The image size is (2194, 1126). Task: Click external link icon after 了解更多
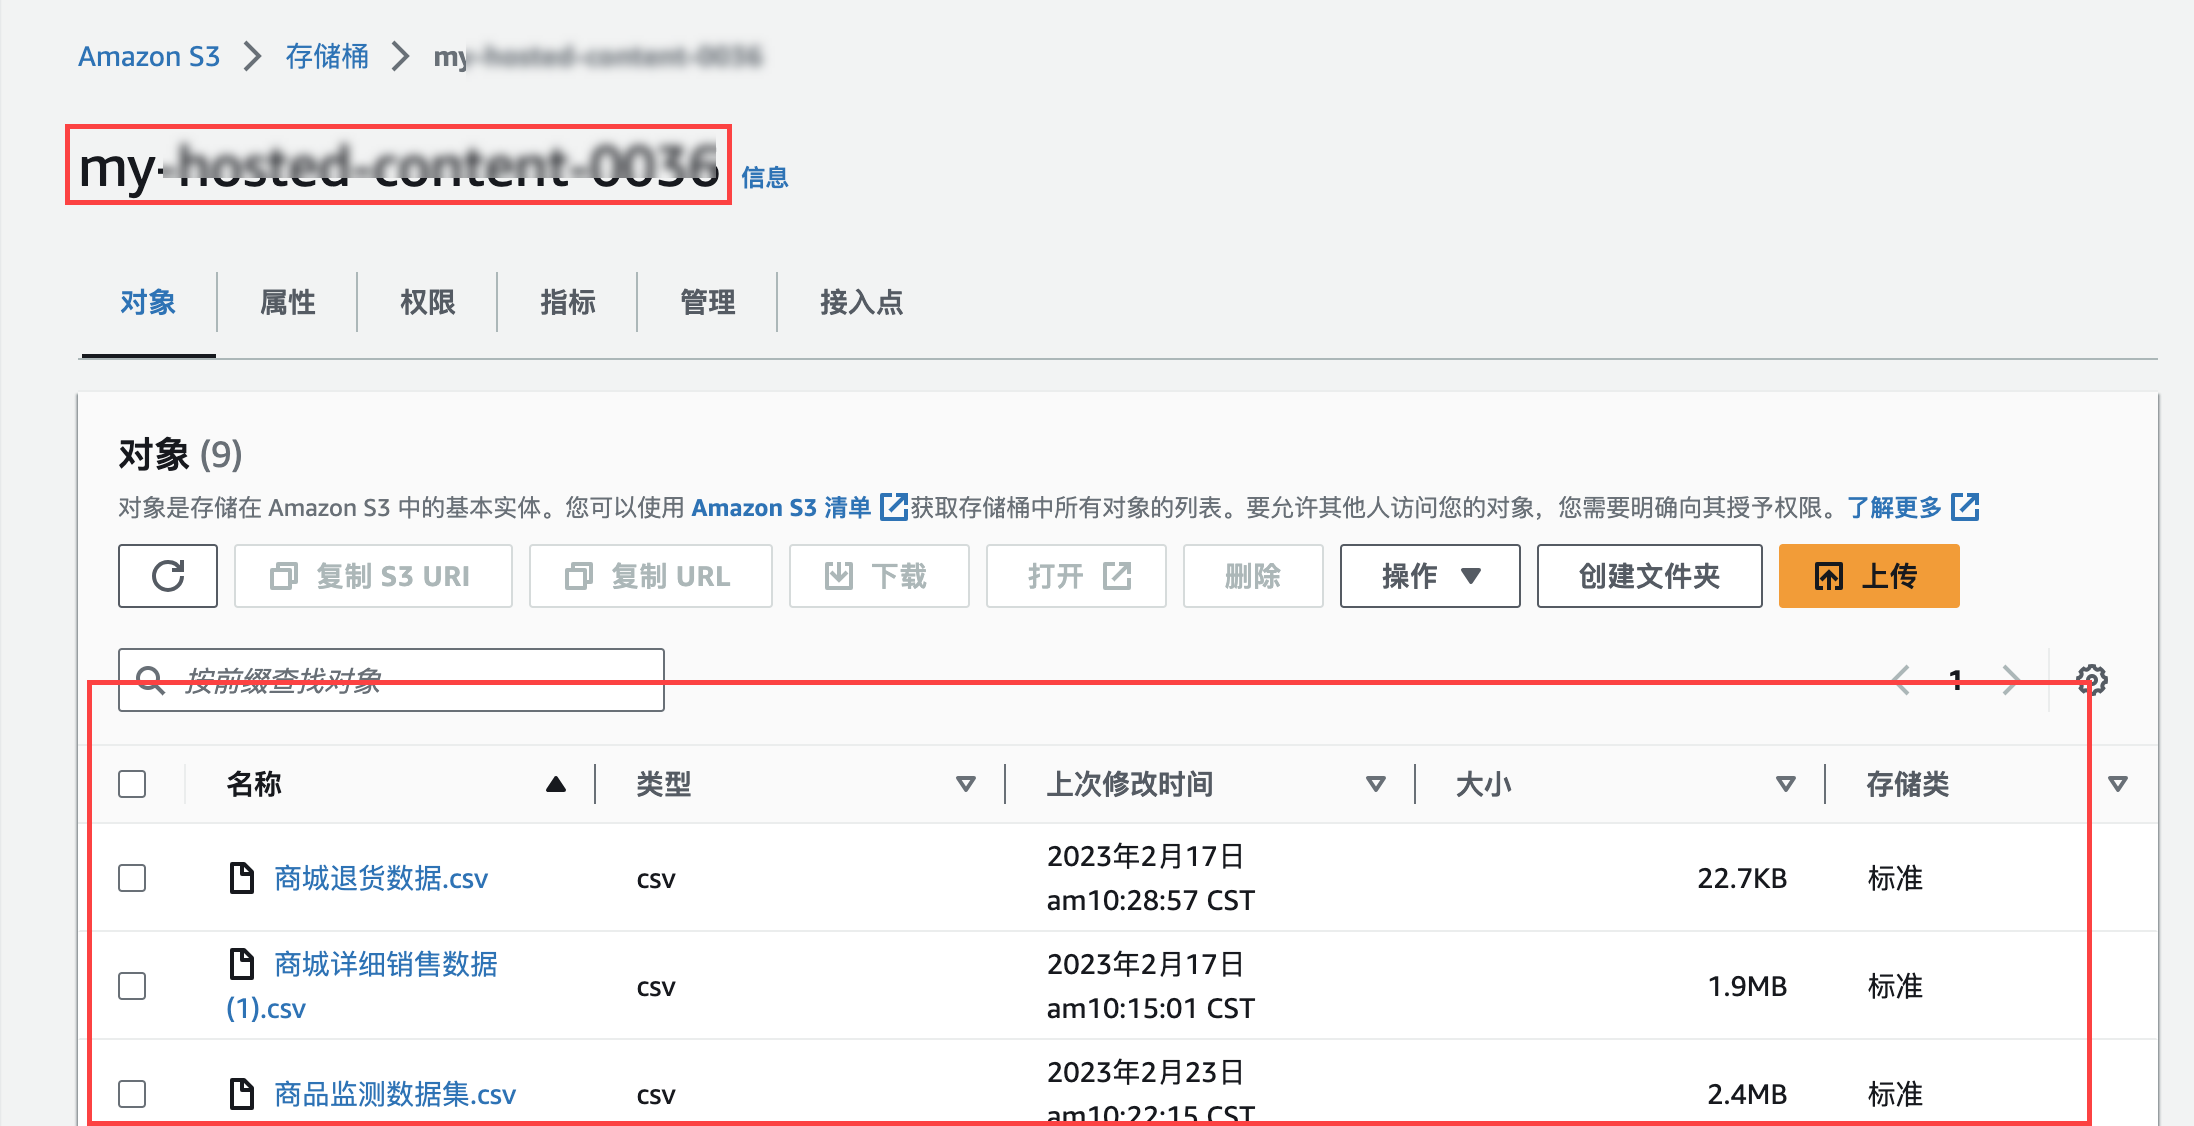1965,507
